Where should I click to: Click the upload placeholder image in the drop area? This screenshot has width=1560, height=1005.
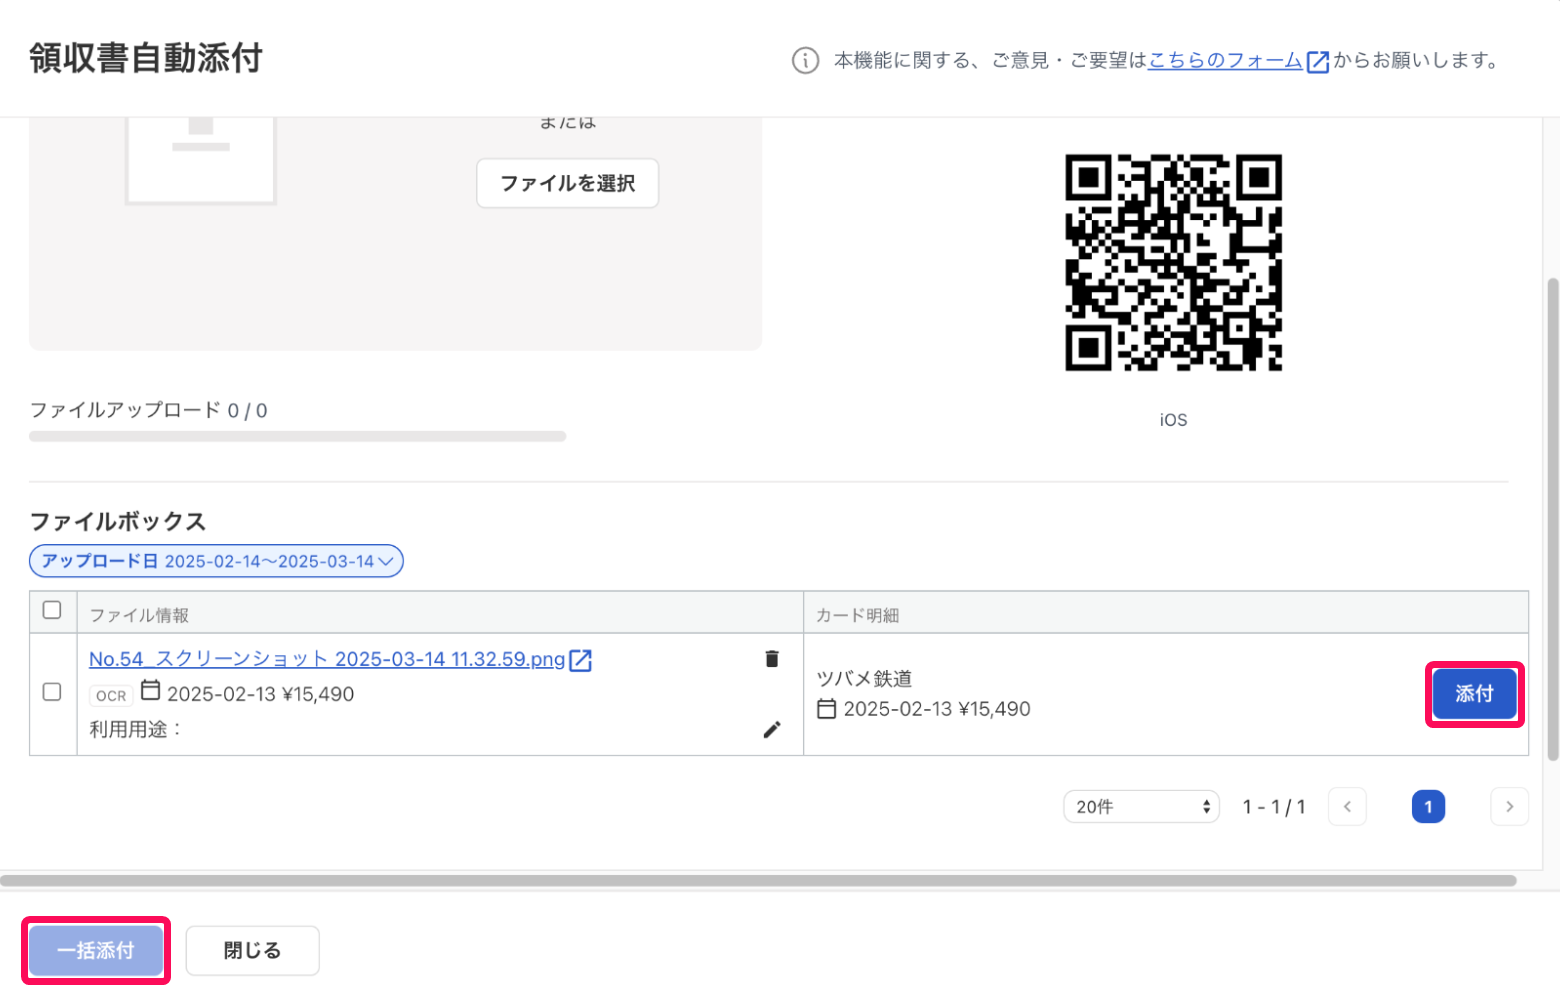pyautogui.click(x=200, y=160)
